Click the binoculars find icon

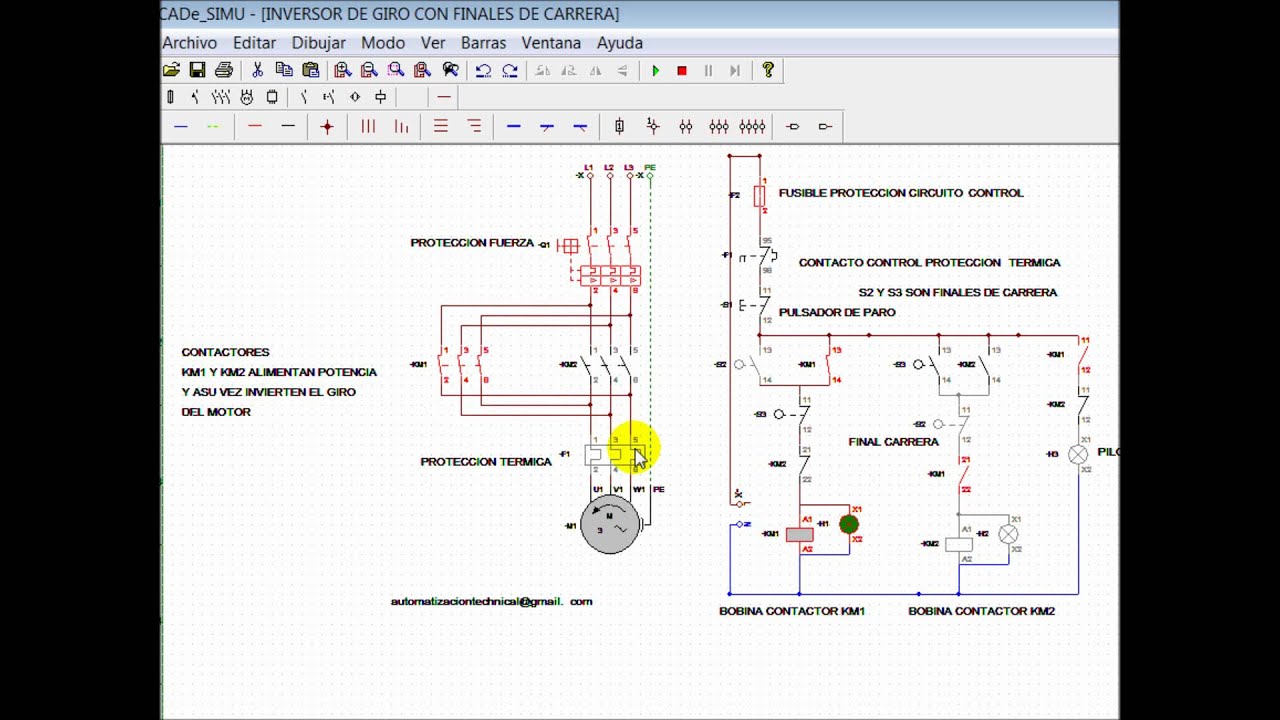pos(451,70)
